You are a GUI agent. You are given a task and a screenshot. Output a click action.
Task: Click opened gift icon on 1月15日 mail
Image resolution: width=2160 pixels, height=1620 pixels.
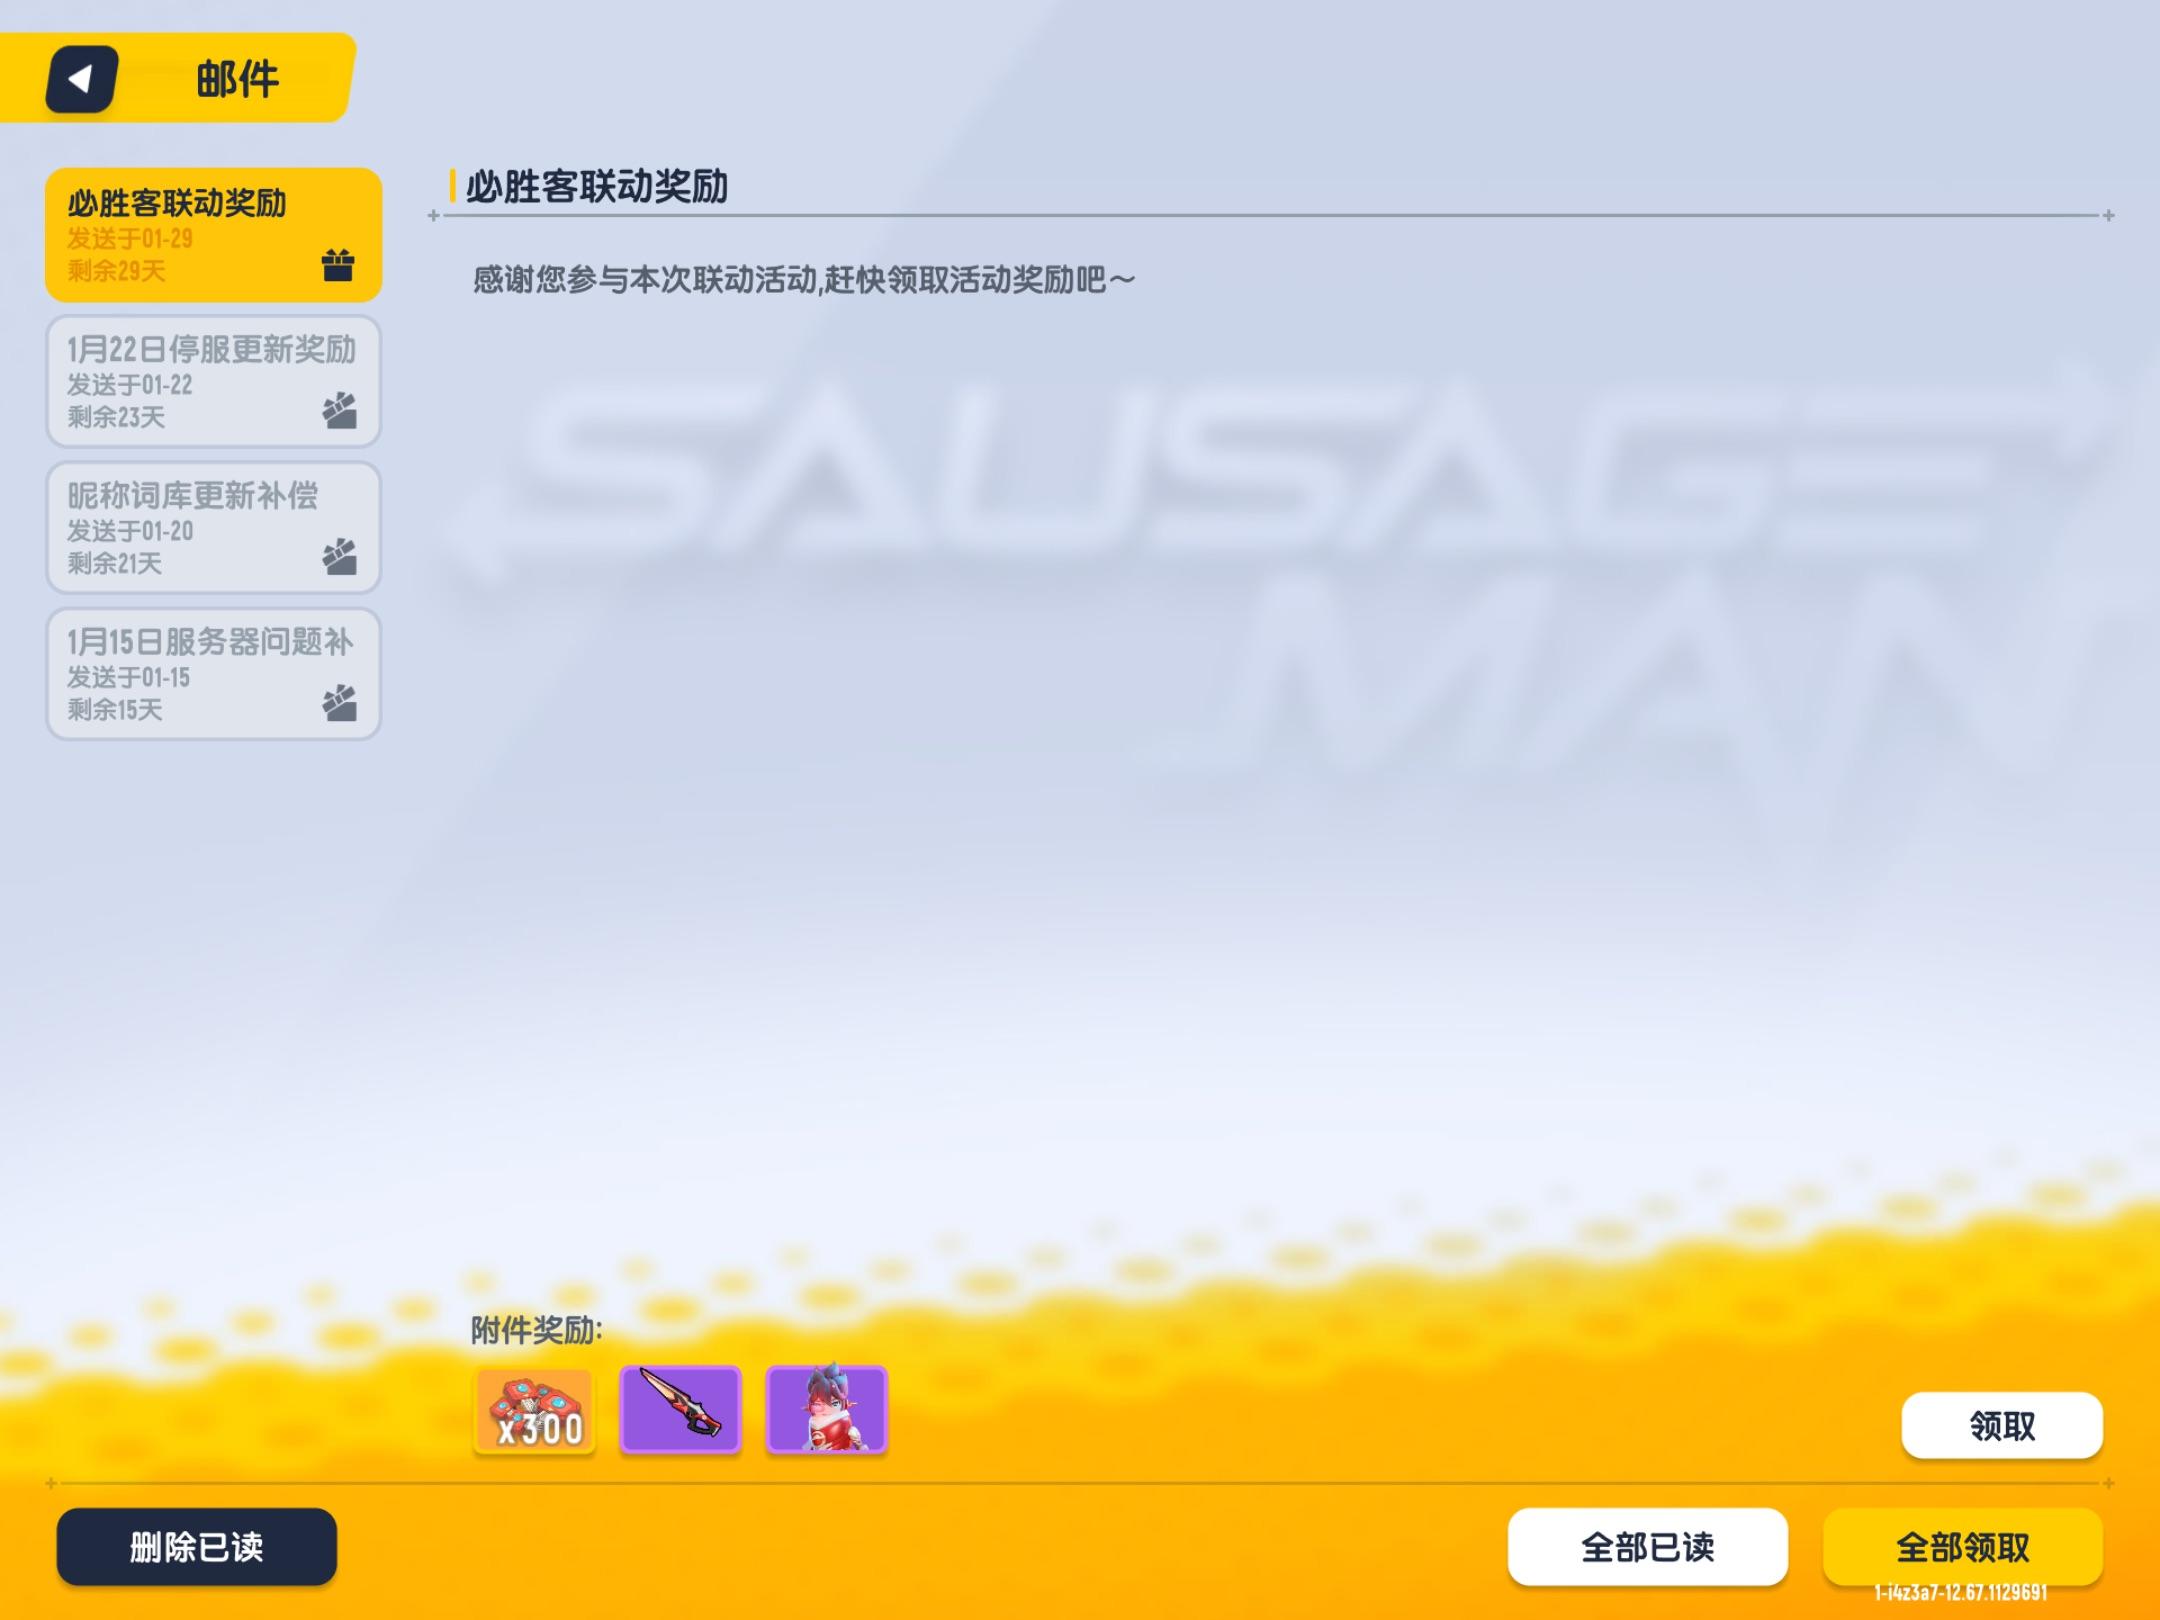click(x=339, y=702)
